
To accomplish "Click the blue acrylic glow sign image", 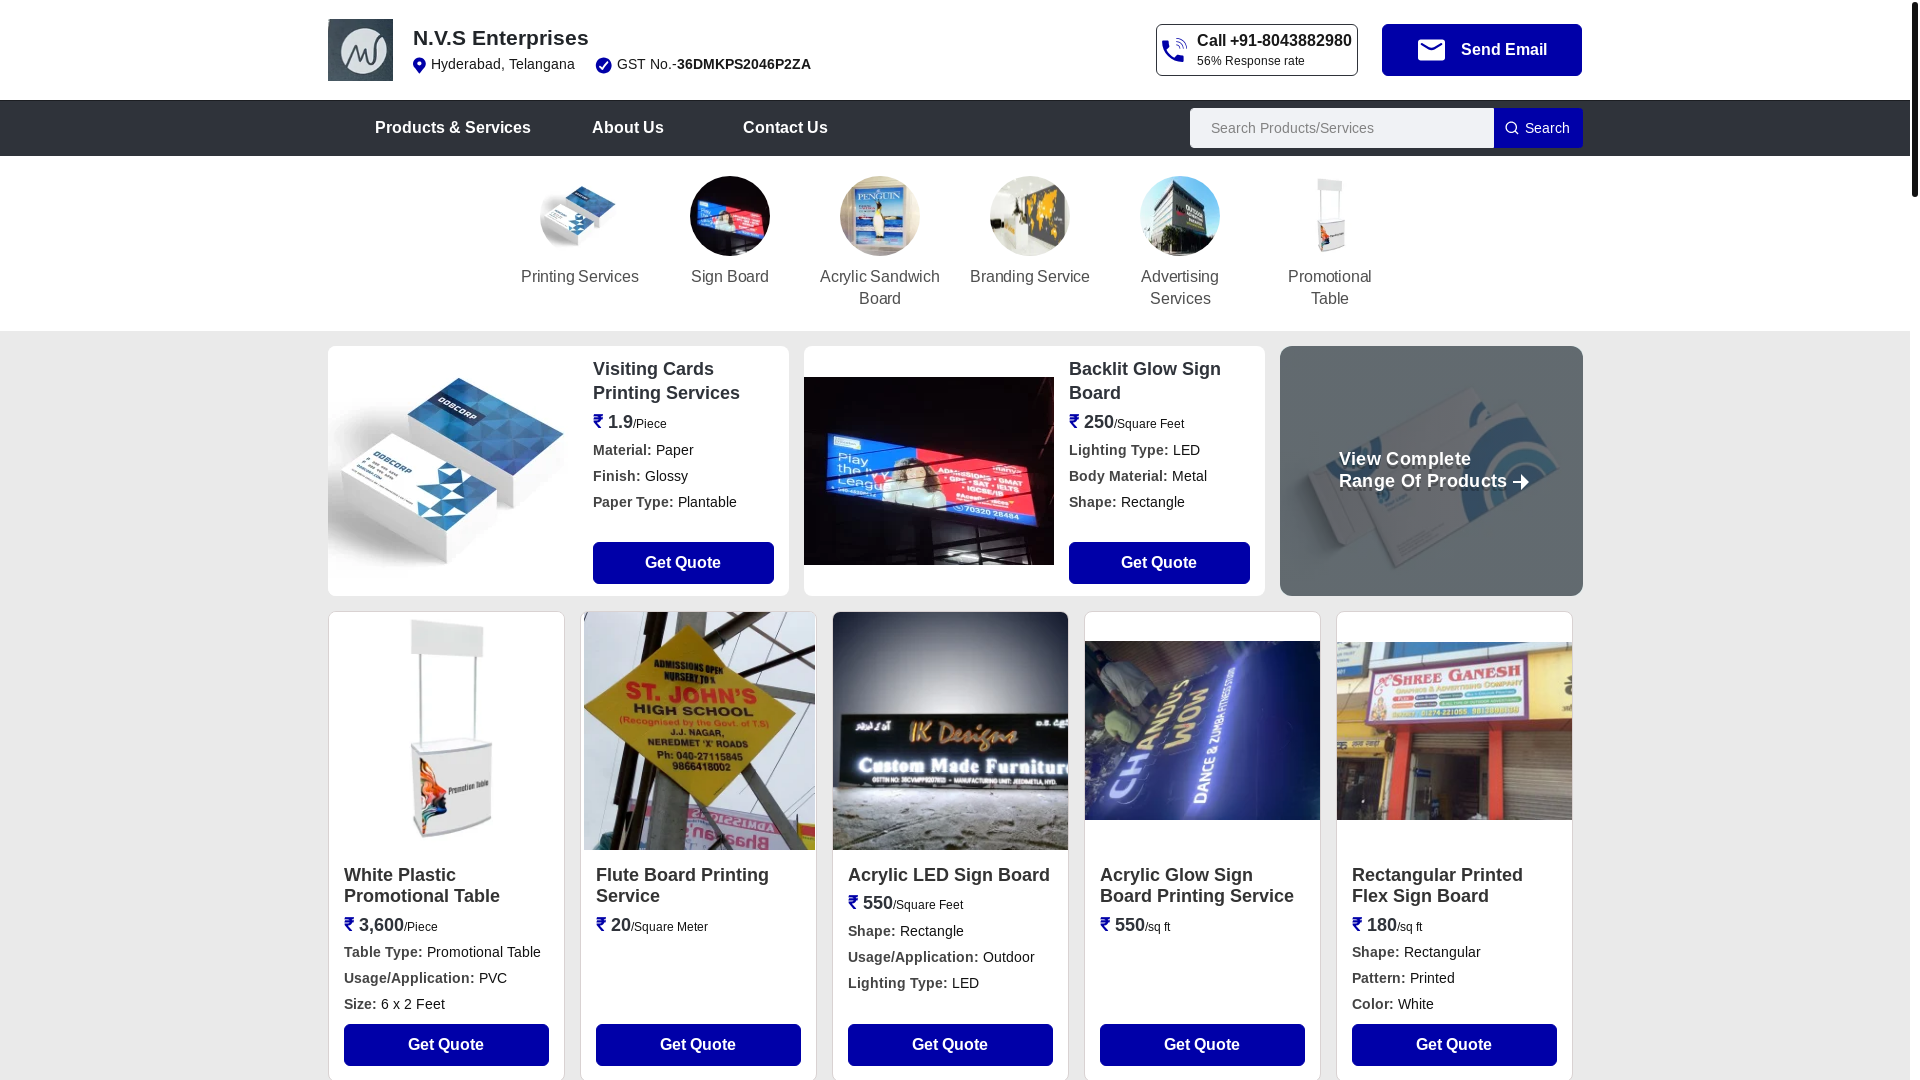I will tap(1202, 731).
